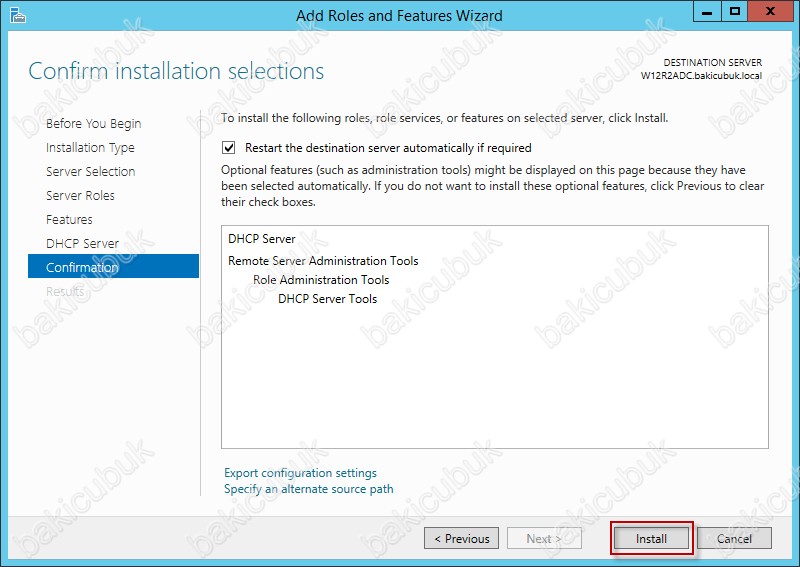Click the Cancel button
This screenshot has height=567, width=800.
tap(734, 538)
